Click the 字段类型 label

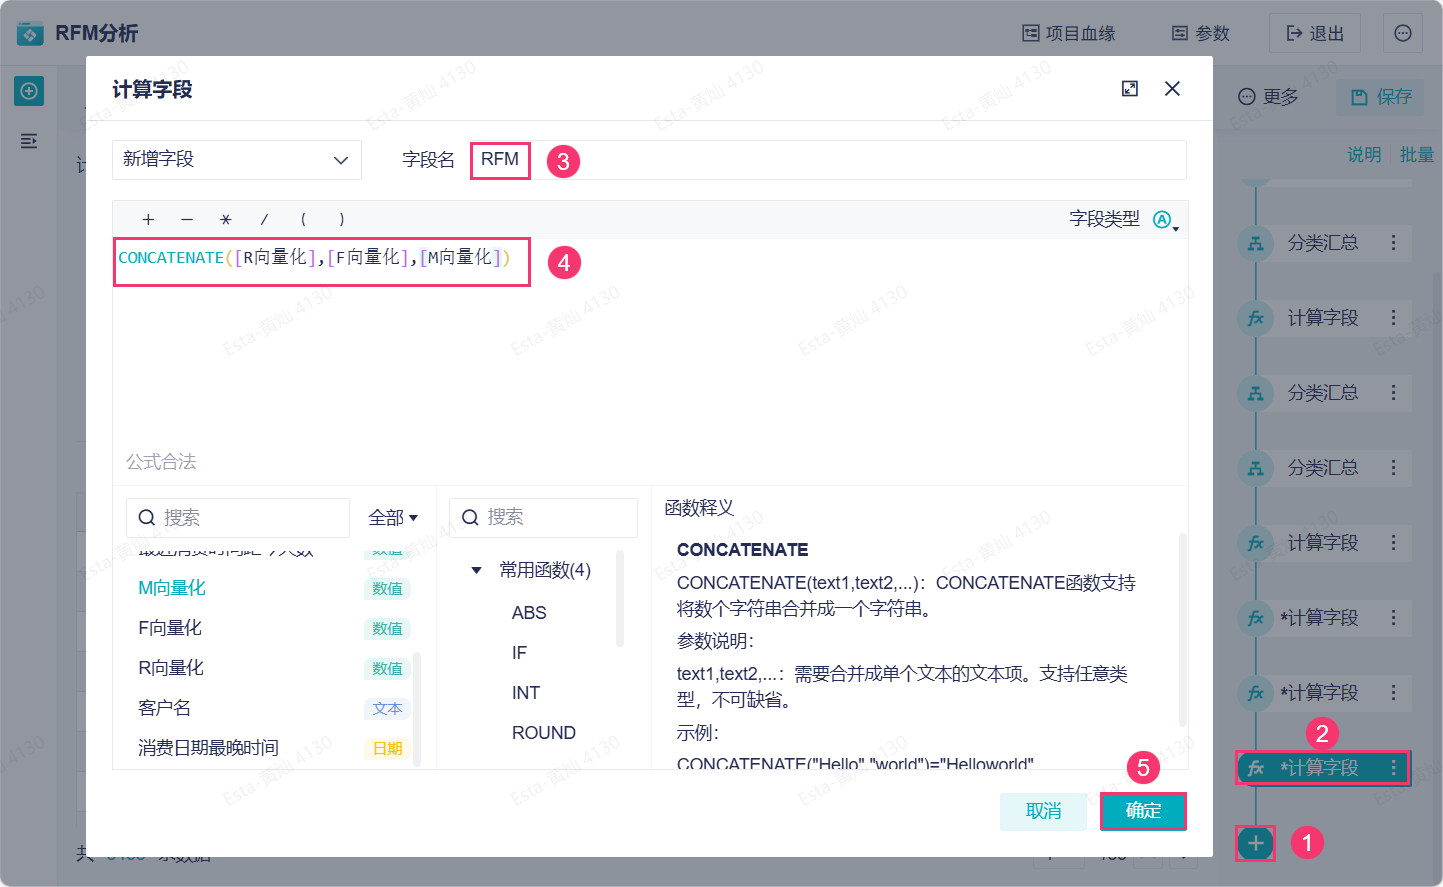tap(1104, 219)
